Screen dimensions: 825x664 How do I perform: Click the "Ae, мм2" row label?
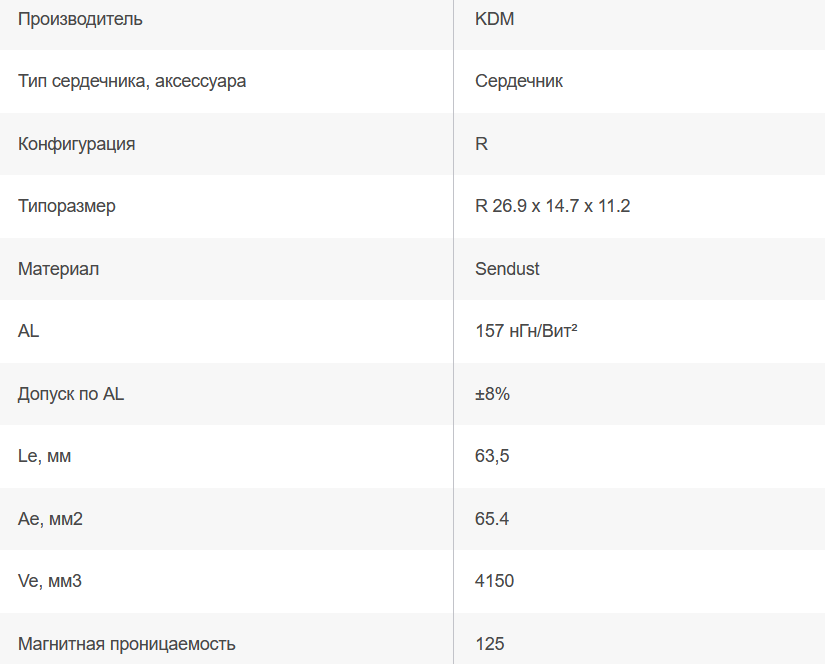pyautogui.click(x=50, y=519)
